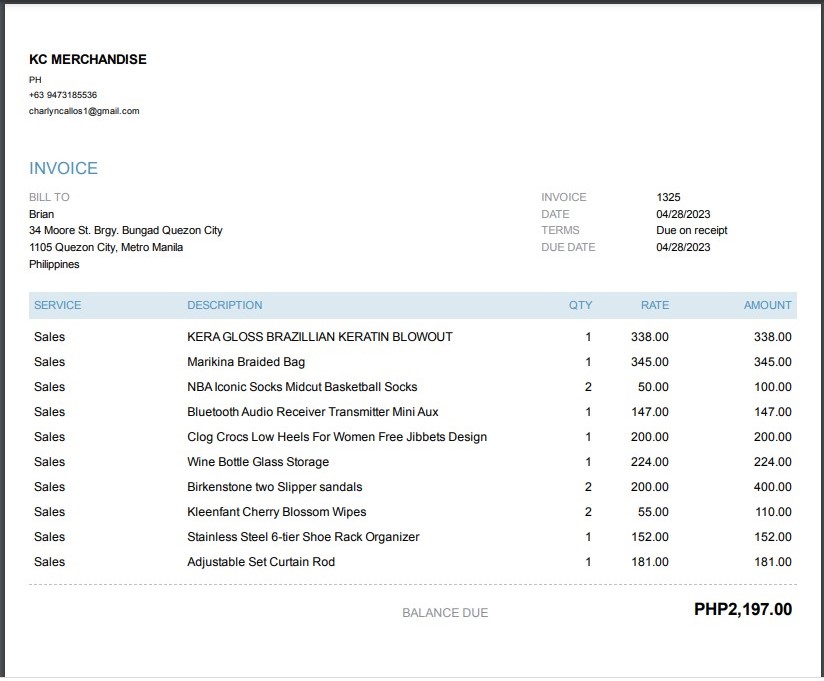Click the DUE DATE value 04/28/2023
This screenshot has height=681, width=824.
[683, 247]
